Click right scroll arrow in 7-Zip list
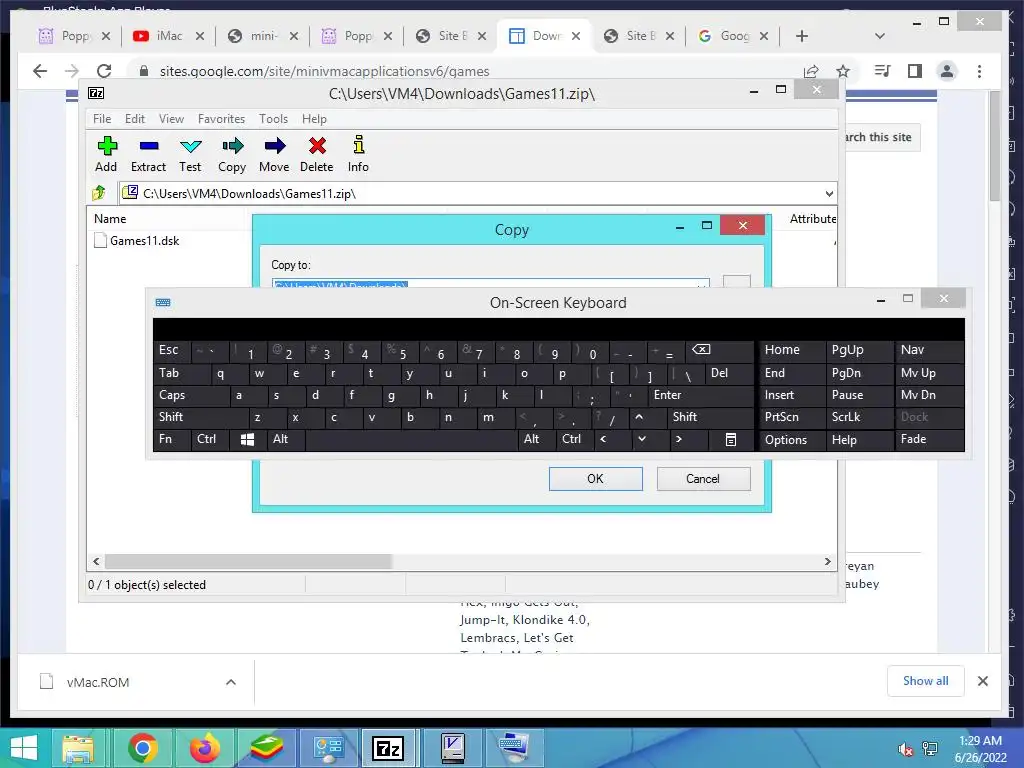 [x=827, y=561]
